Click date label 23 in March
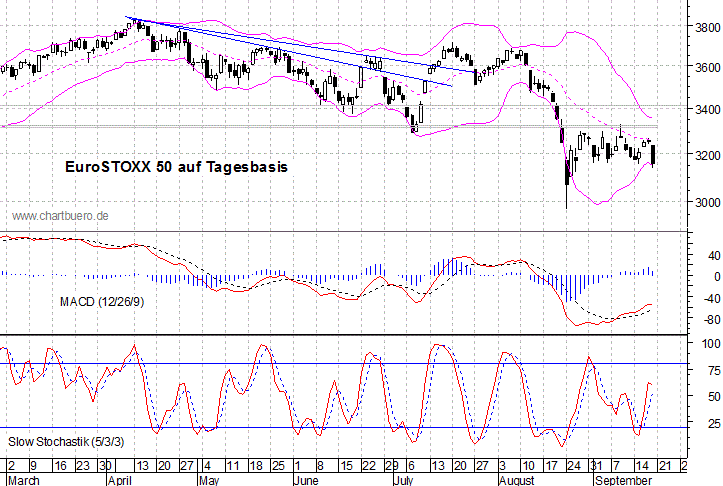The image size is (723, 486). (83, 466)
